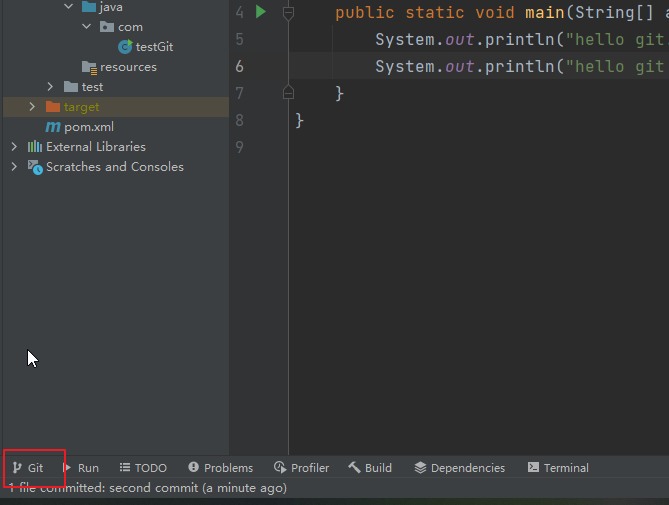The image size is (669, 505).
Task: Expand the test folder chevron
Action: [50, 87]
